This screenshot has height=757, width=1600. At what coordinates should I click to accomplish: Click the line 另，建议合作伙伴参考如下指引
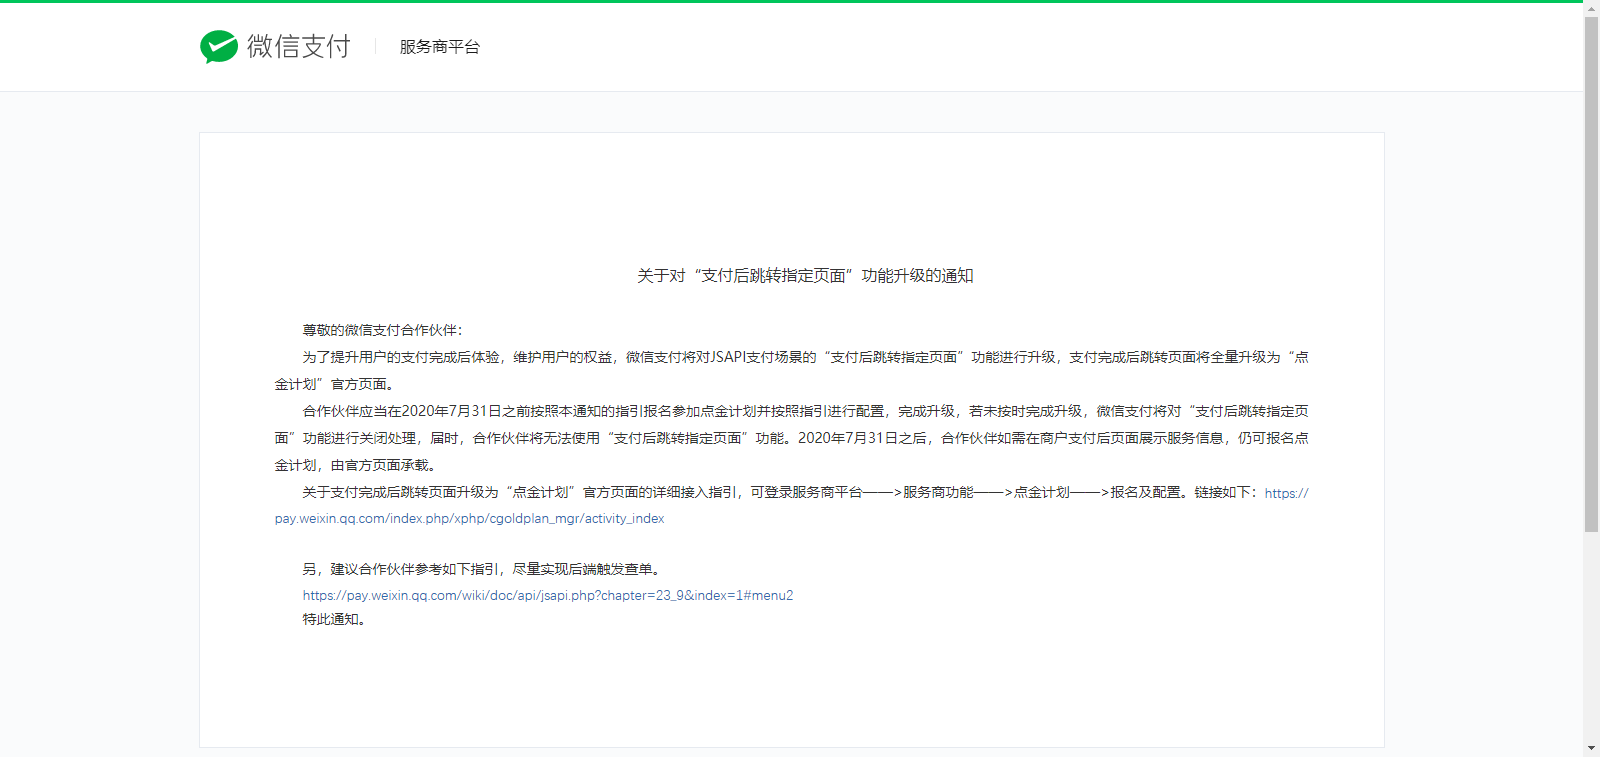click(x=482, y=569)
